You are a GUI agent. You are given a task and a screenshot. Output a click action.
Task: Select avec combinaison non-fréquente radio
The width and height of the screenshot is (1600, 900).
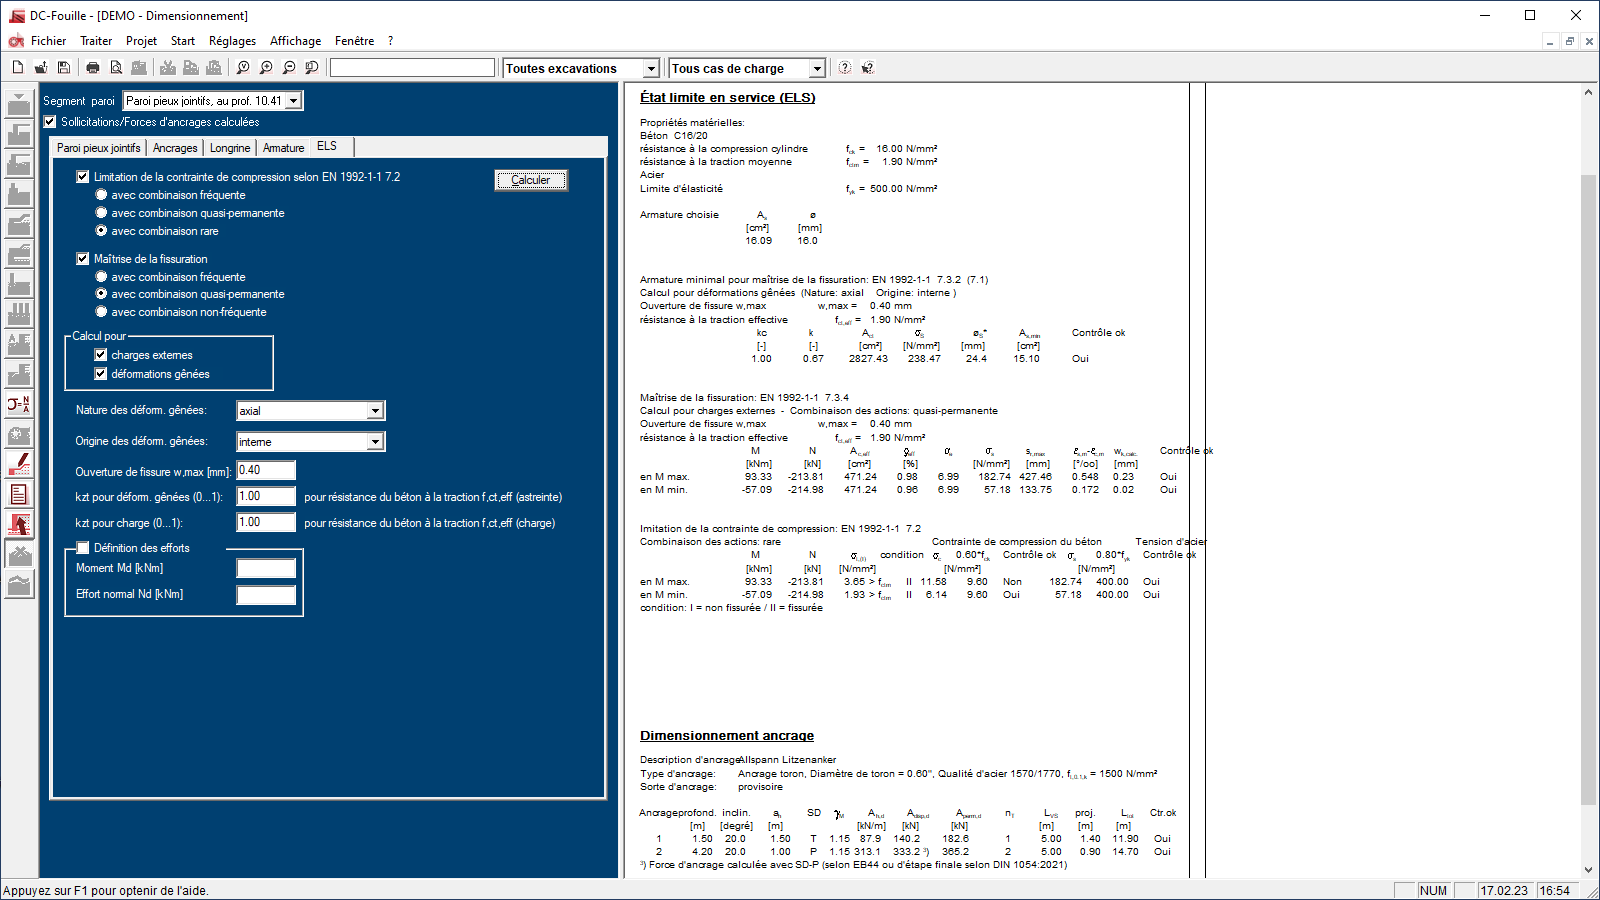click(x=101, y=312)
